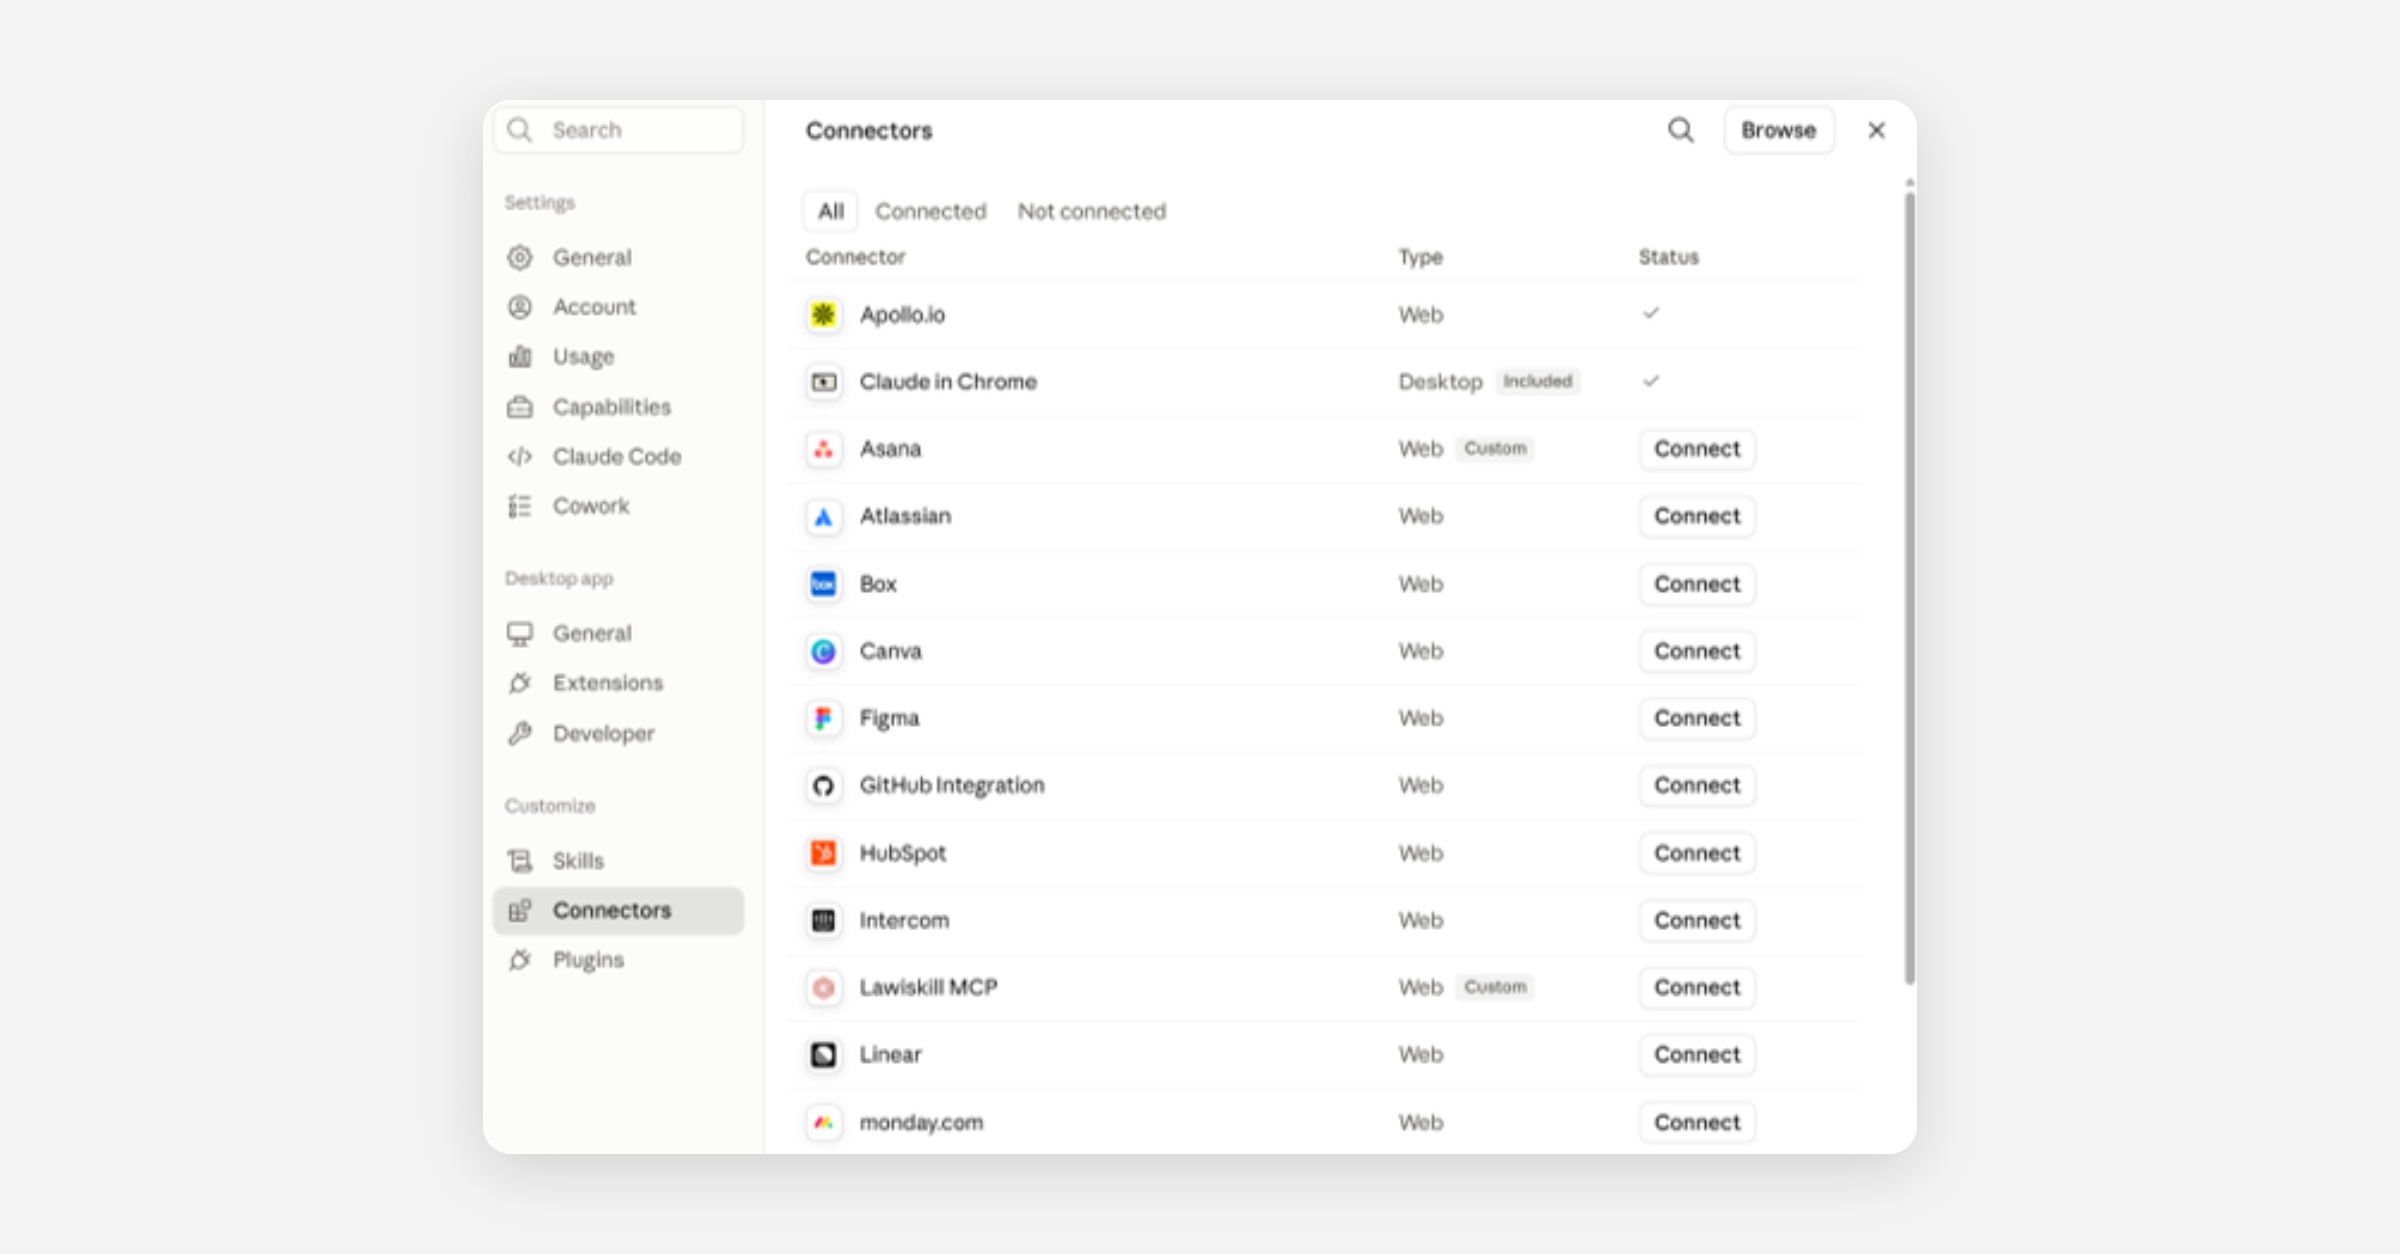Screen dimensions: 2400x1254
Task: Click the Skills scroll icon
Action: [519, 861]
